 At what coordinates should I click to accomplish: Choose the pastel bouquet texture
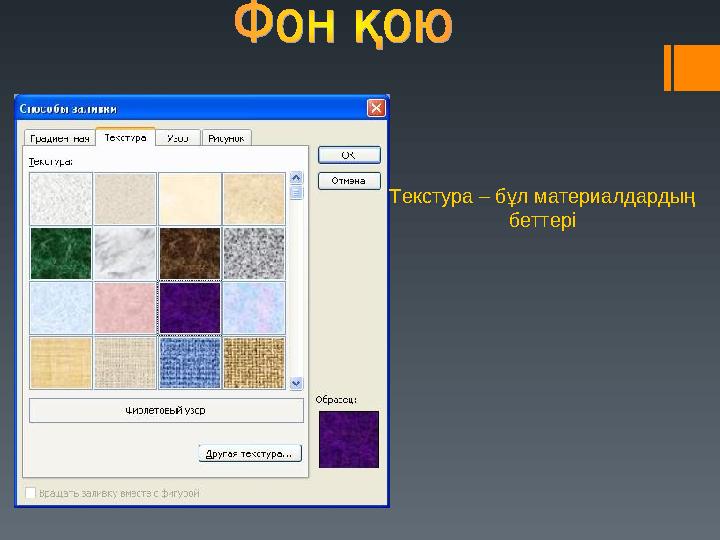pyautogui.click(x=254, y=308)
